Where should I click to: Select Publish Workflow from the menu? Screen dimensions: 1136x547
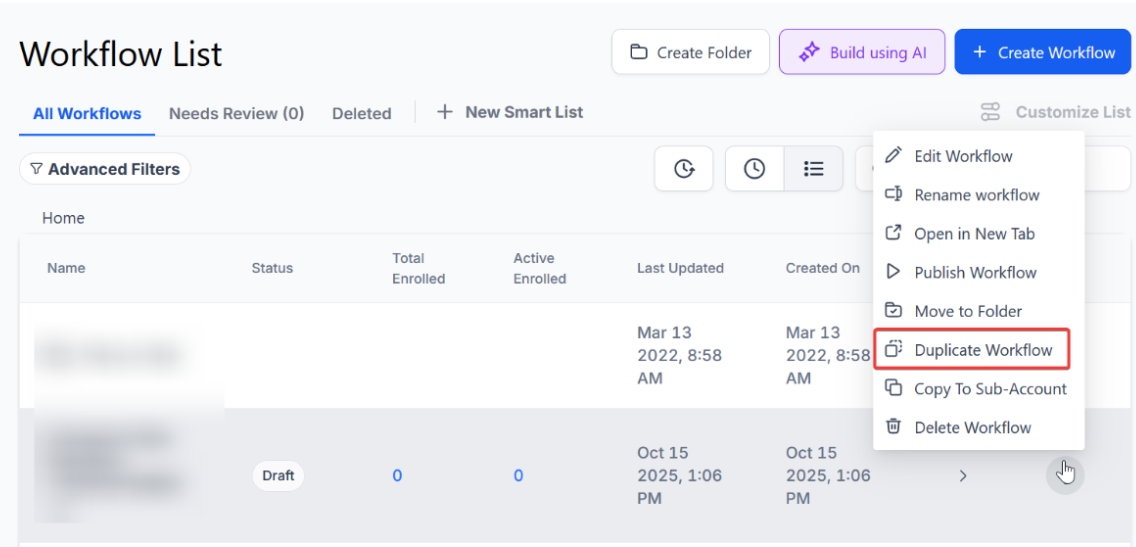[x=975, y=272]
